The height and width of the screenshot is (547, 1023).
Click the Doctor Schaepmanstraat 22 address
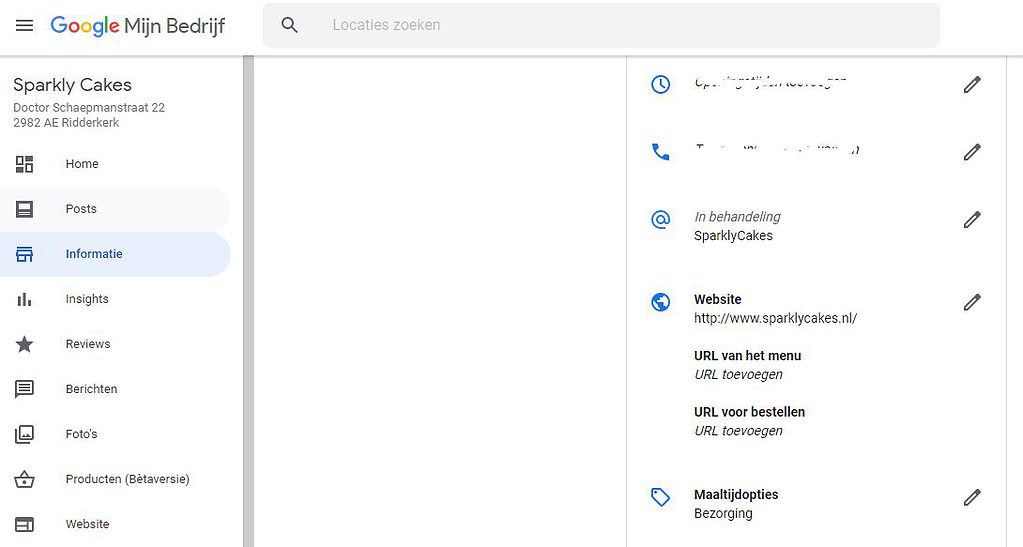point(89,108)
